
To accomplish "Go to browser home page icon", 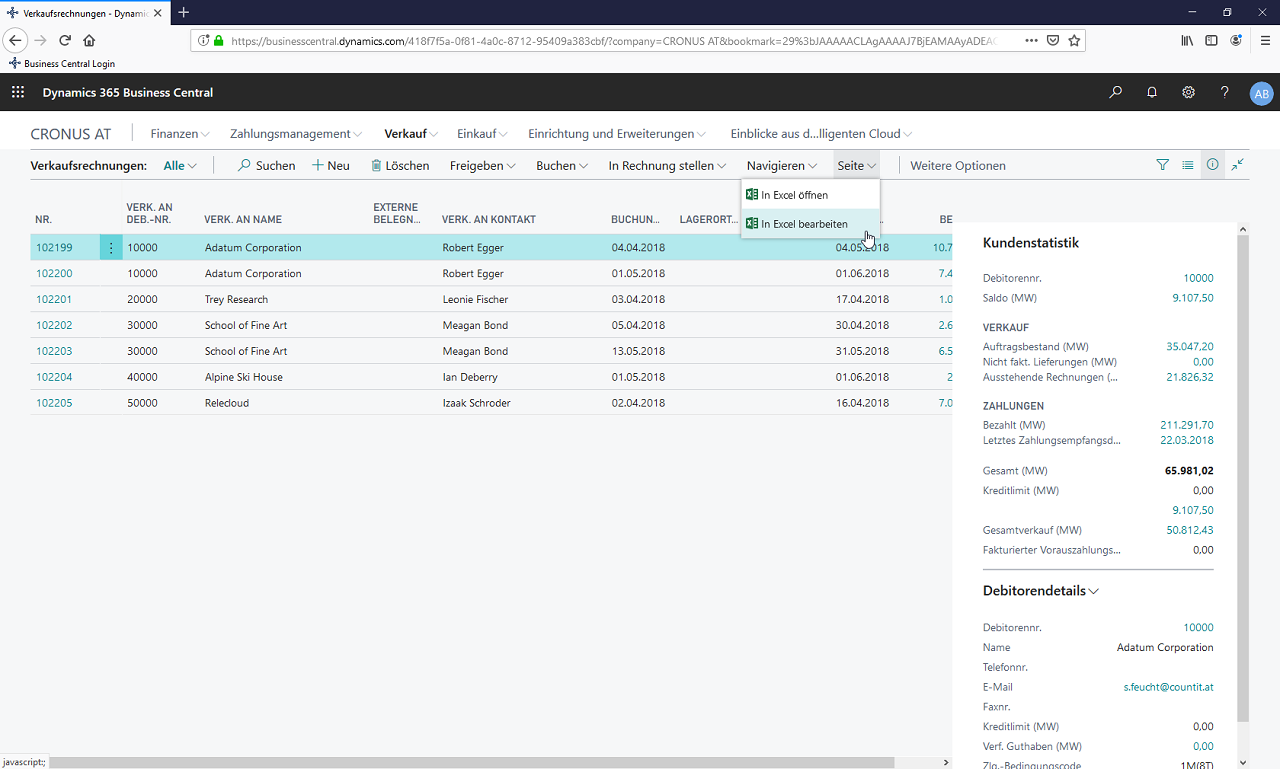I will tap(89, 41).
